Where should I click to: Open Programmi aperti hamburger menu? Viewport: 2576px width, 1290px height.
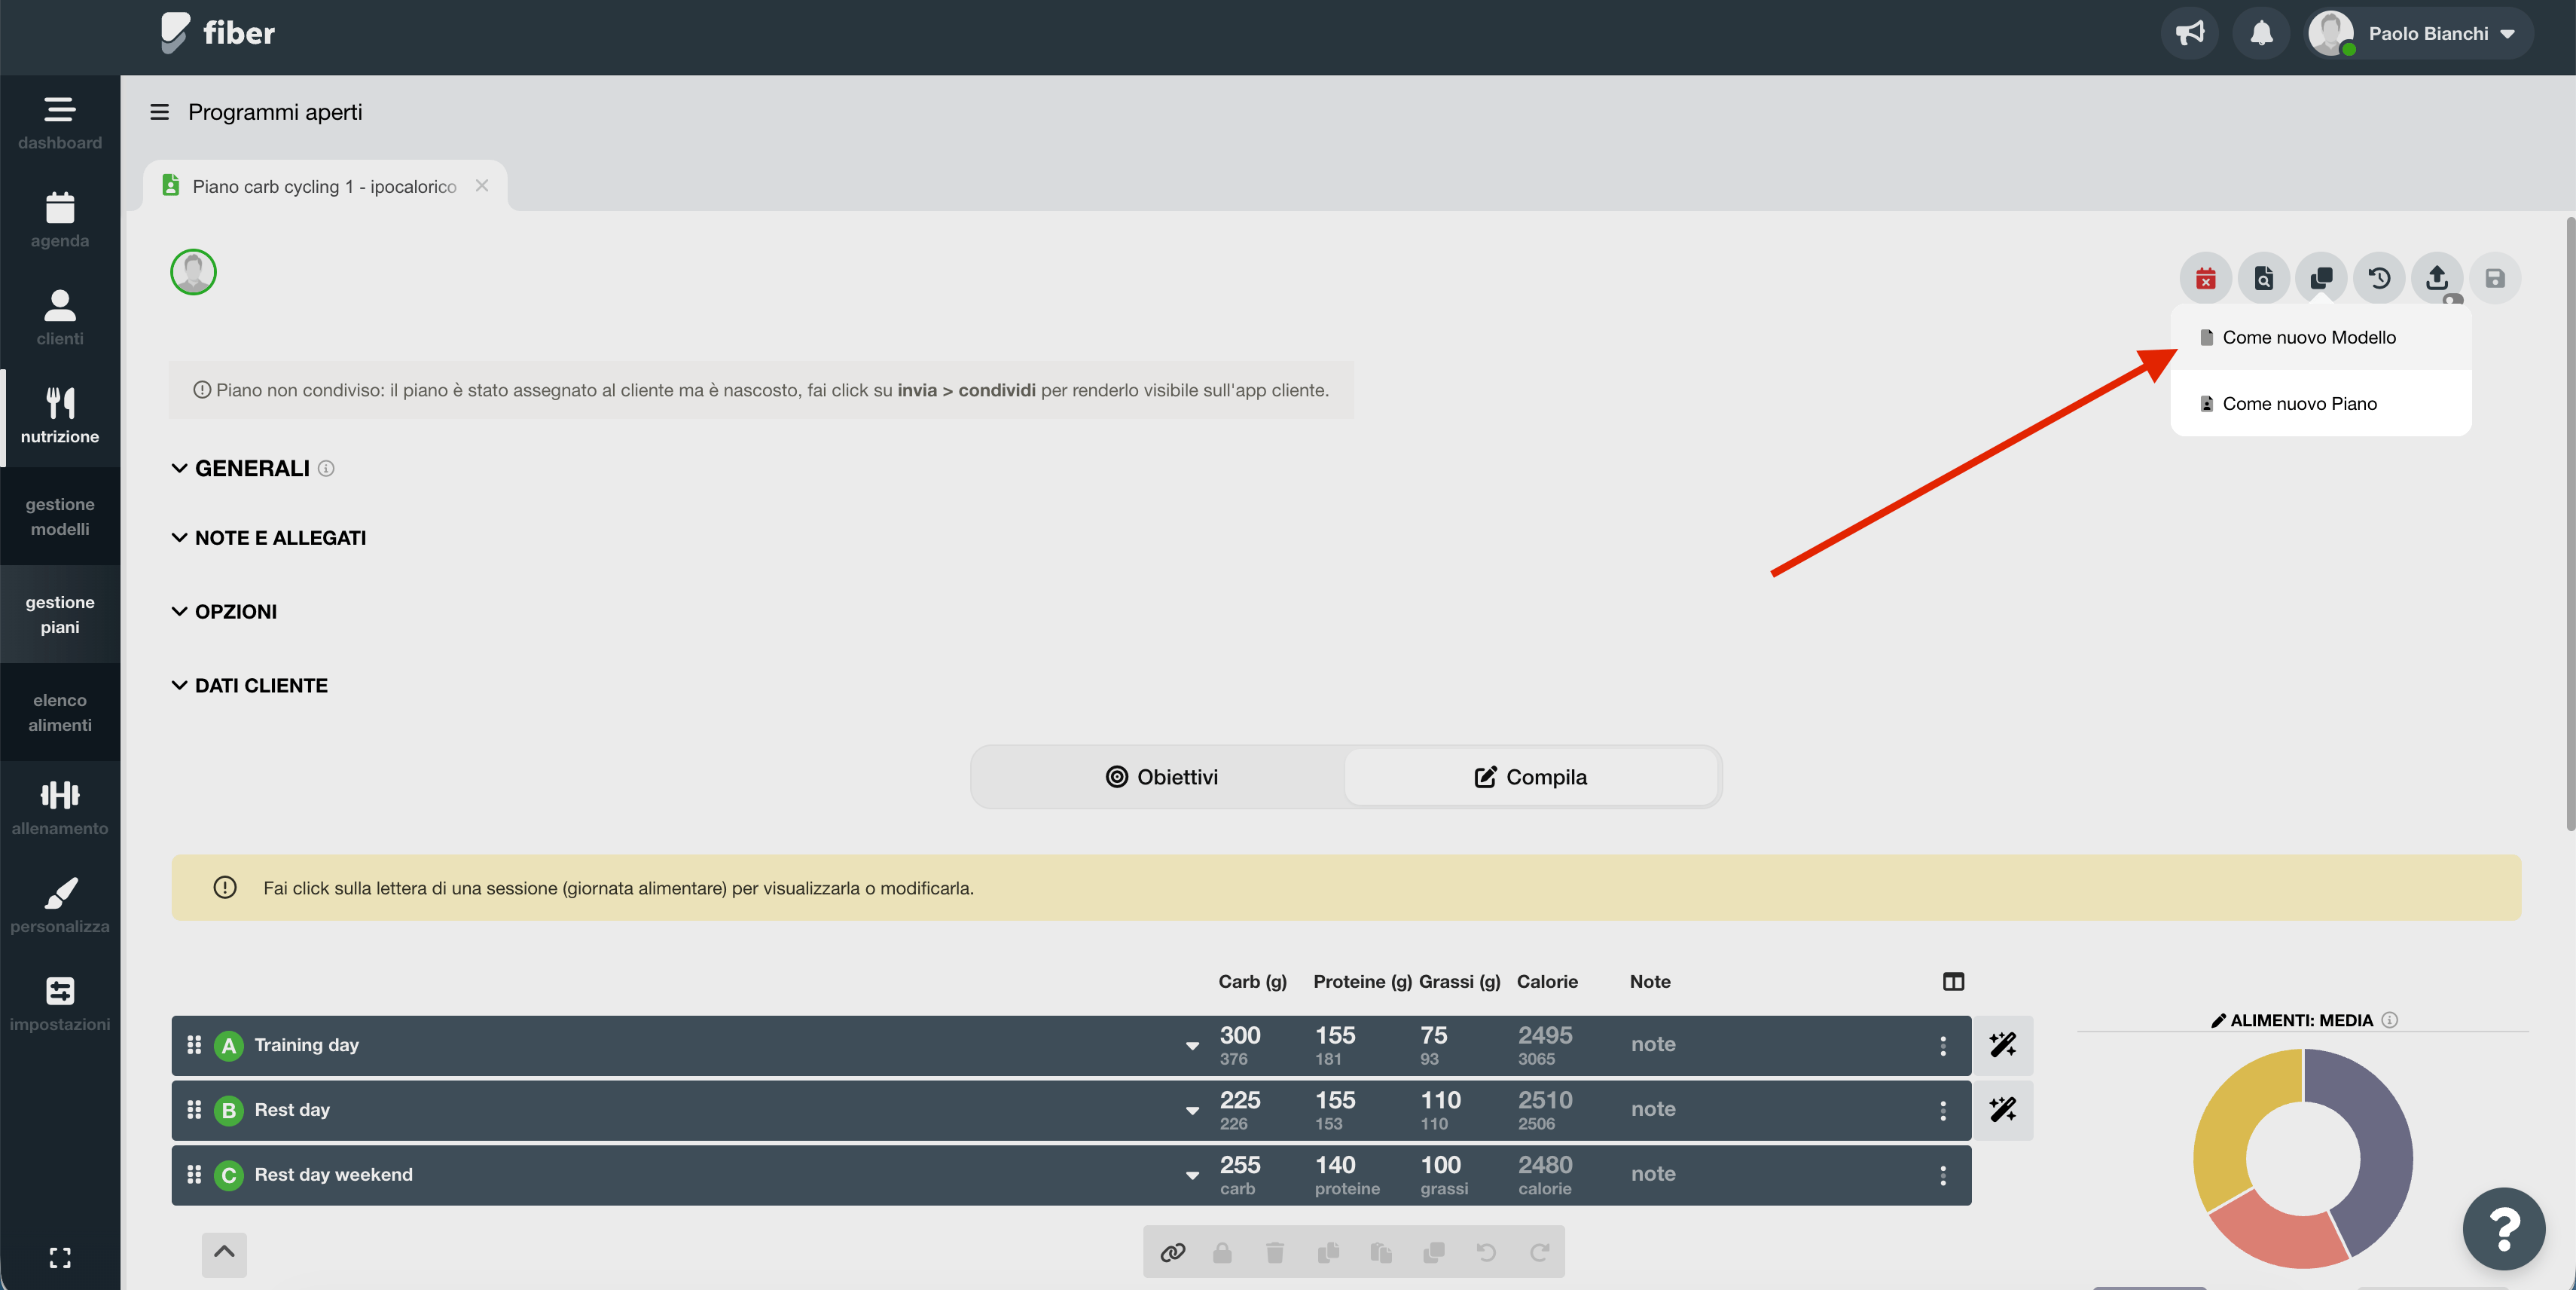pos(159,112)
